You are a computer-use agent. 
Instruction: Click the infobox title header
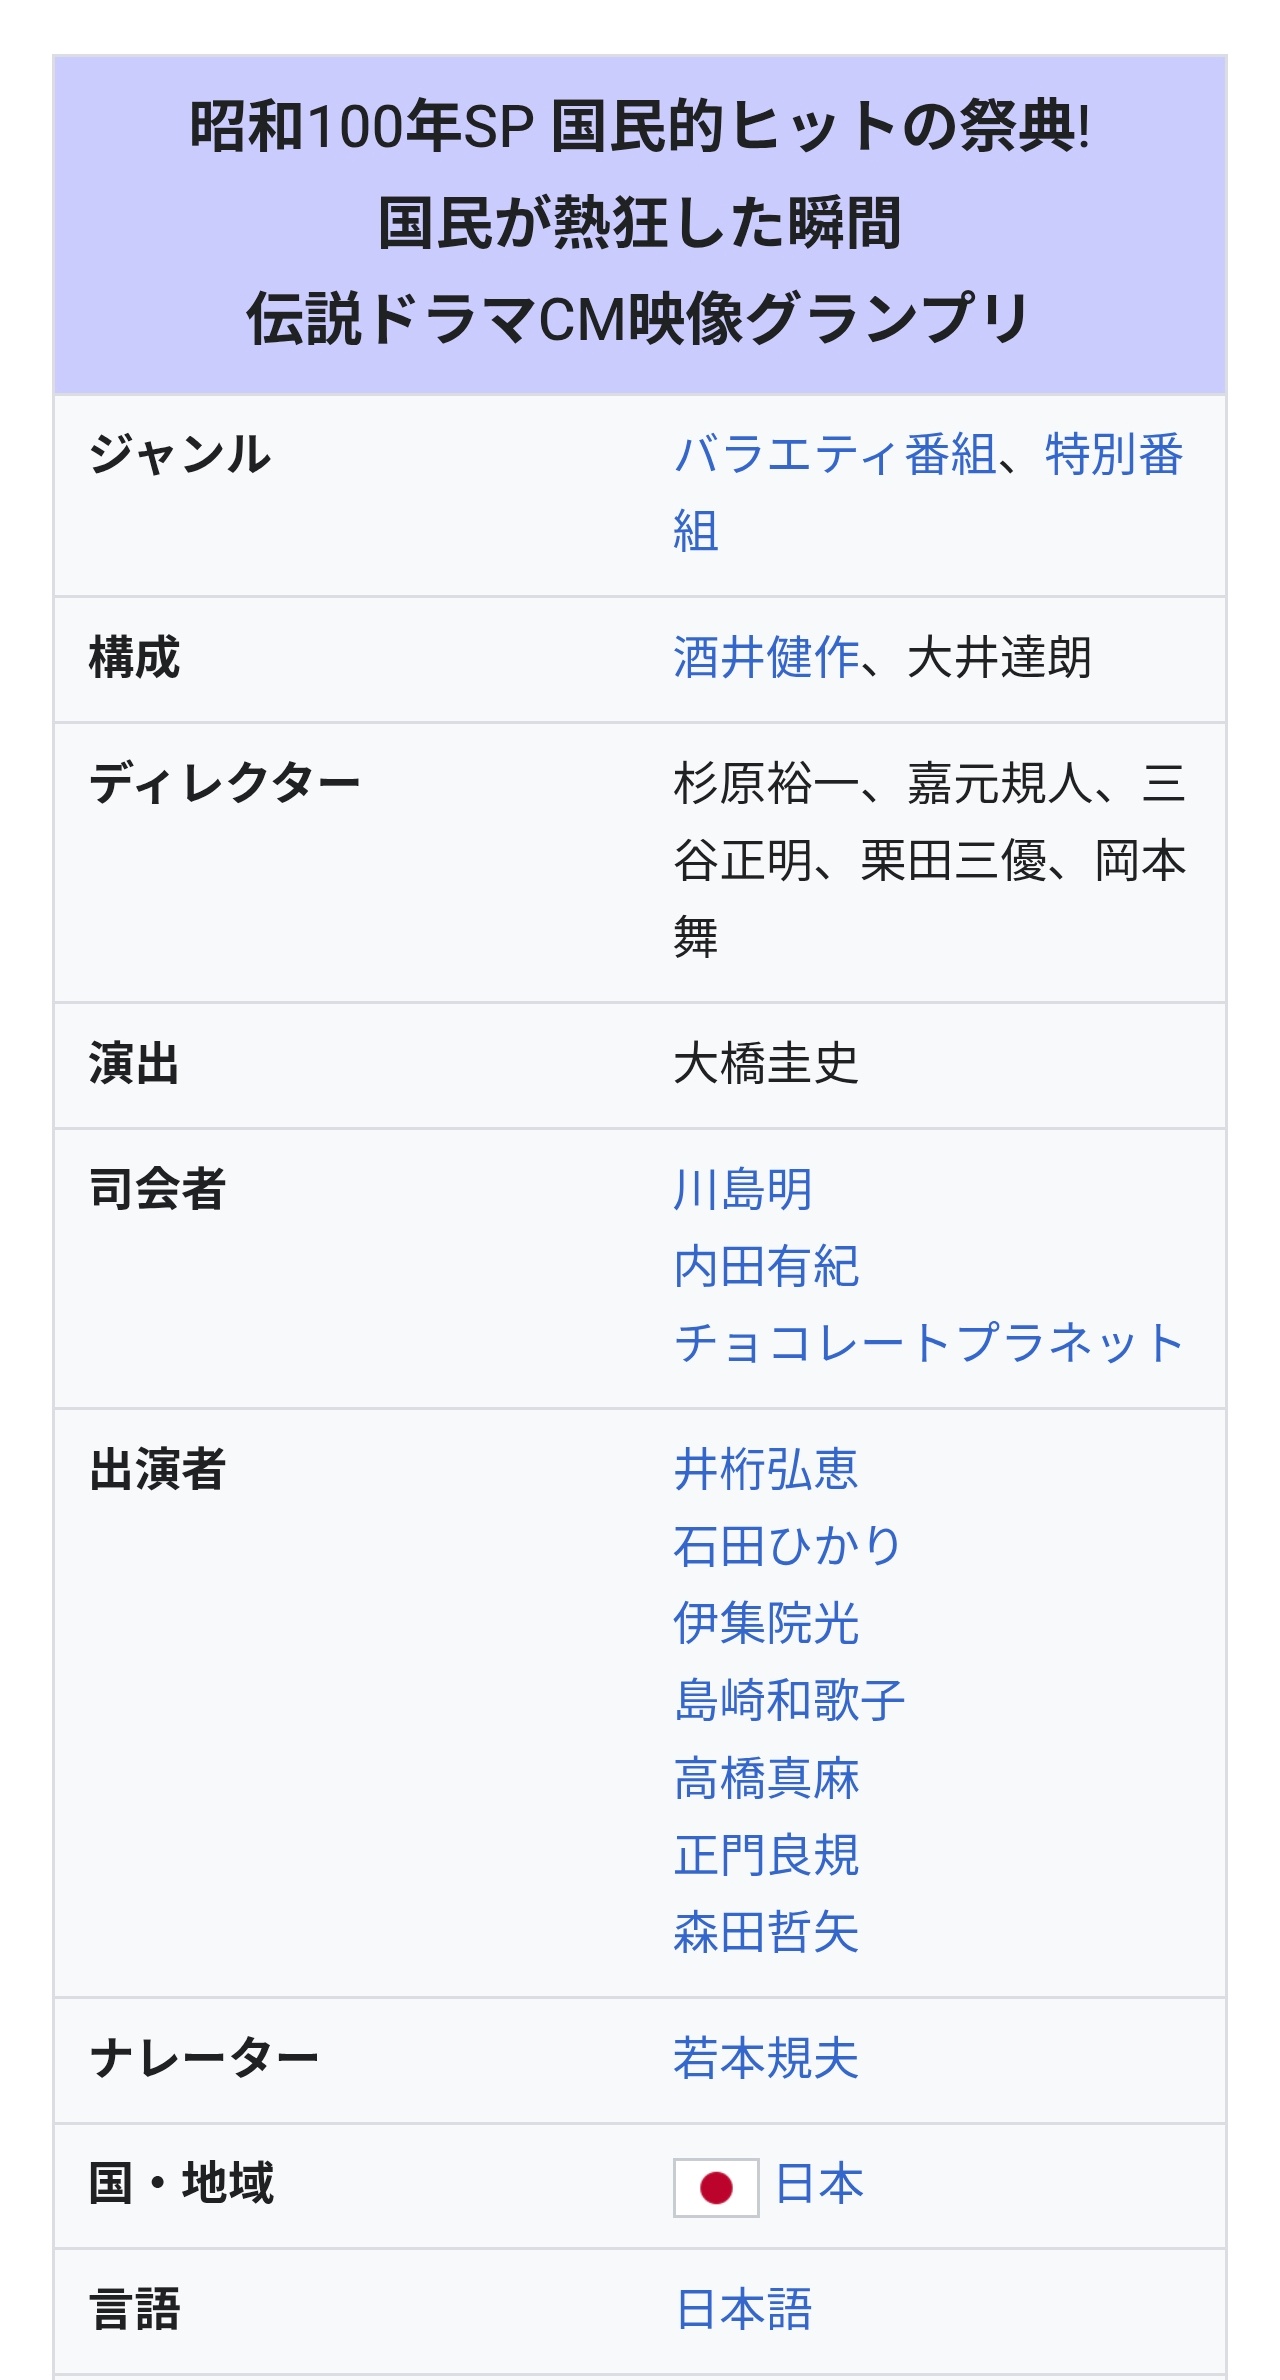pyautogui.click(x=640, y=223)
